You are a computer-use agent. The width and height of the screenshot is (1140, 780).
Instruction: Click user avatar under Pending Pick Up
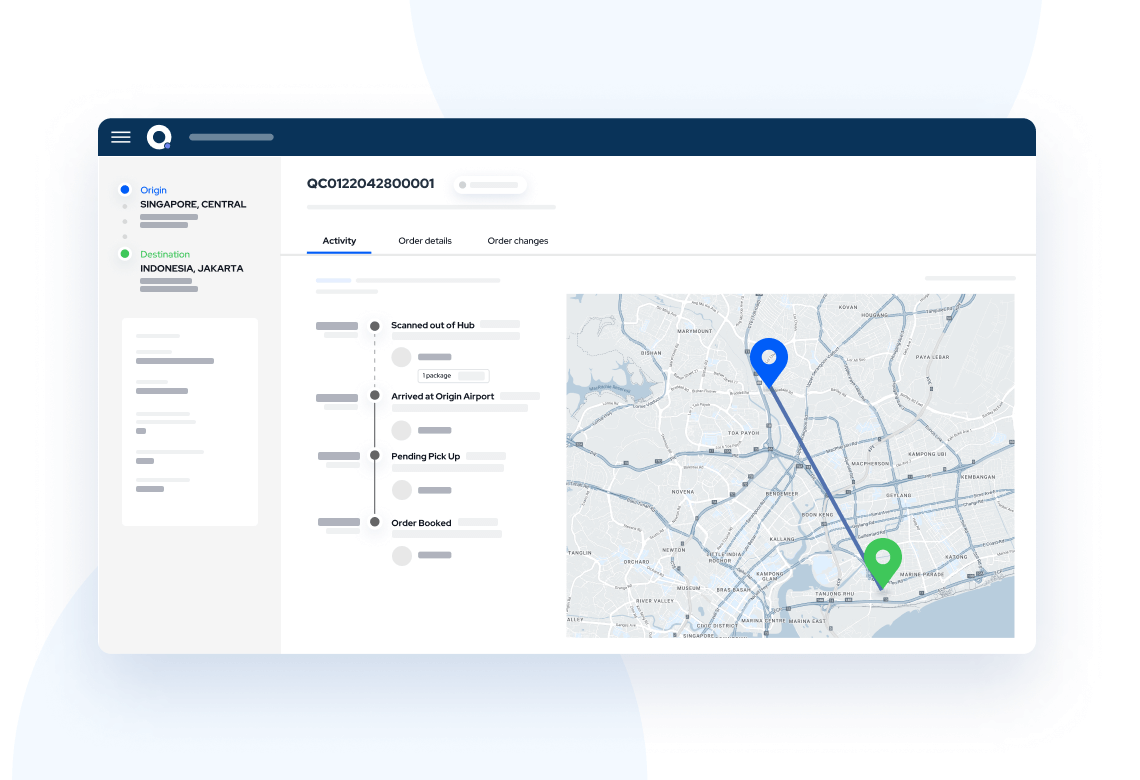coord(402,490)
